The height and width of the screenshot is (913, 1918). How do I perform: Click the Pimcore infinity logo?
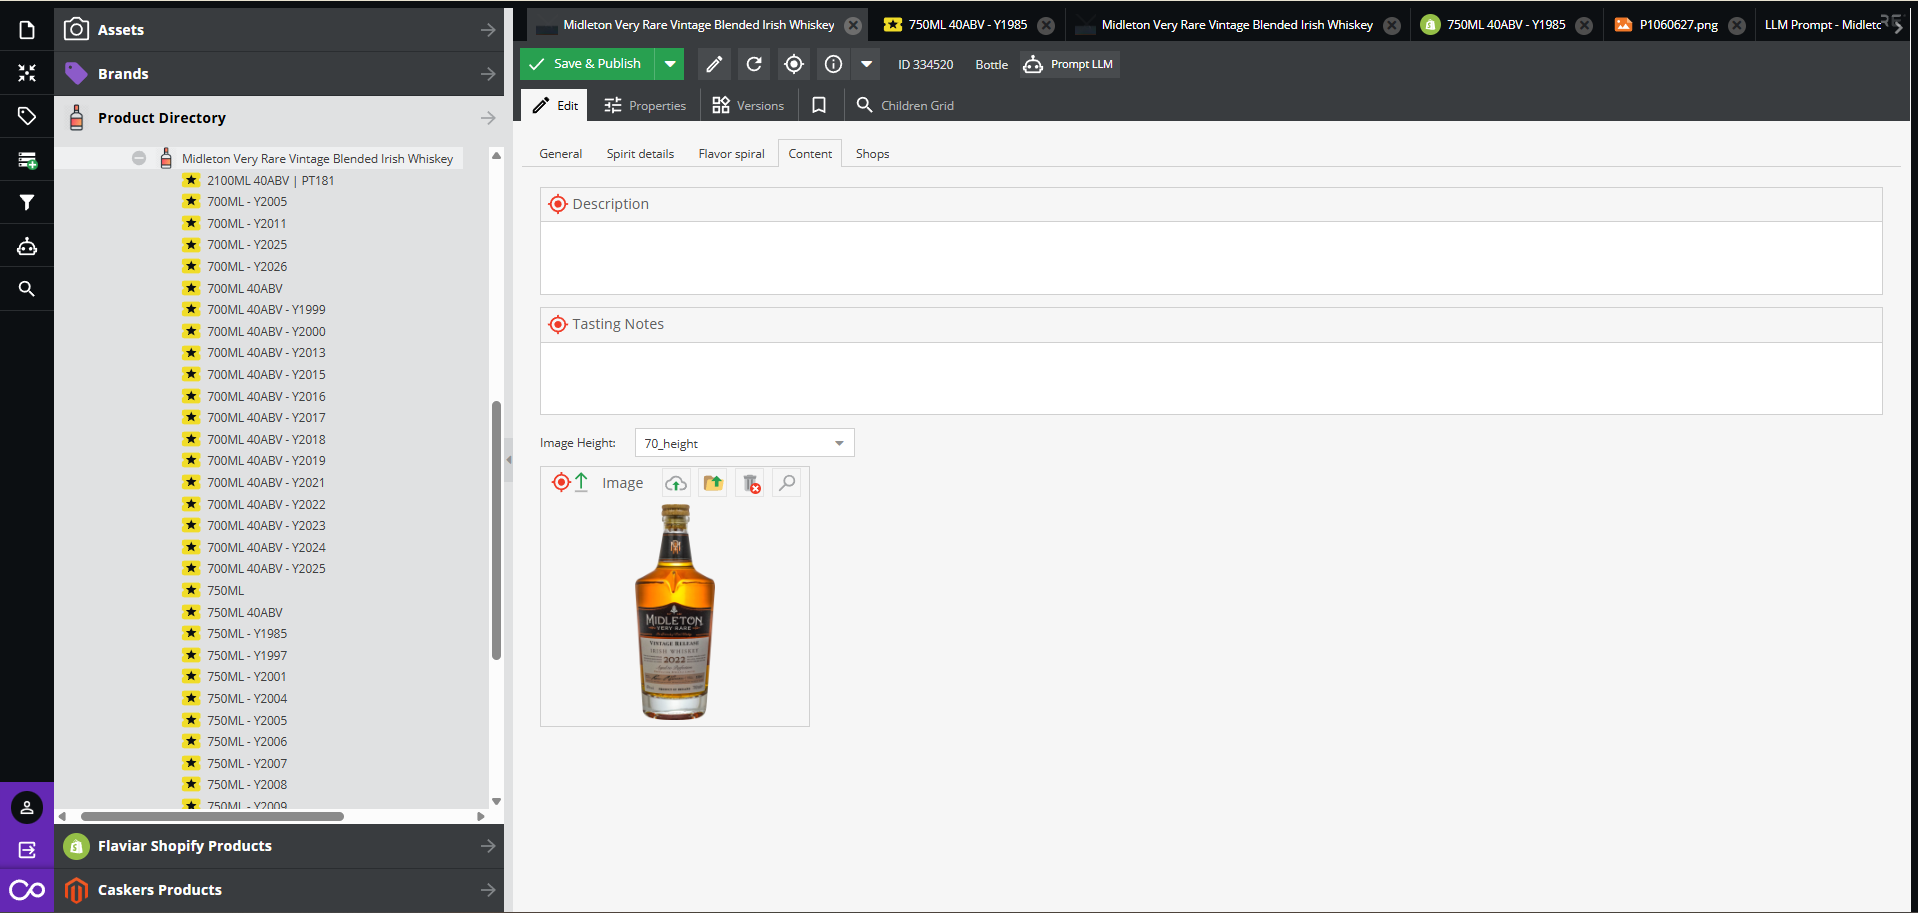click(27, 890)
